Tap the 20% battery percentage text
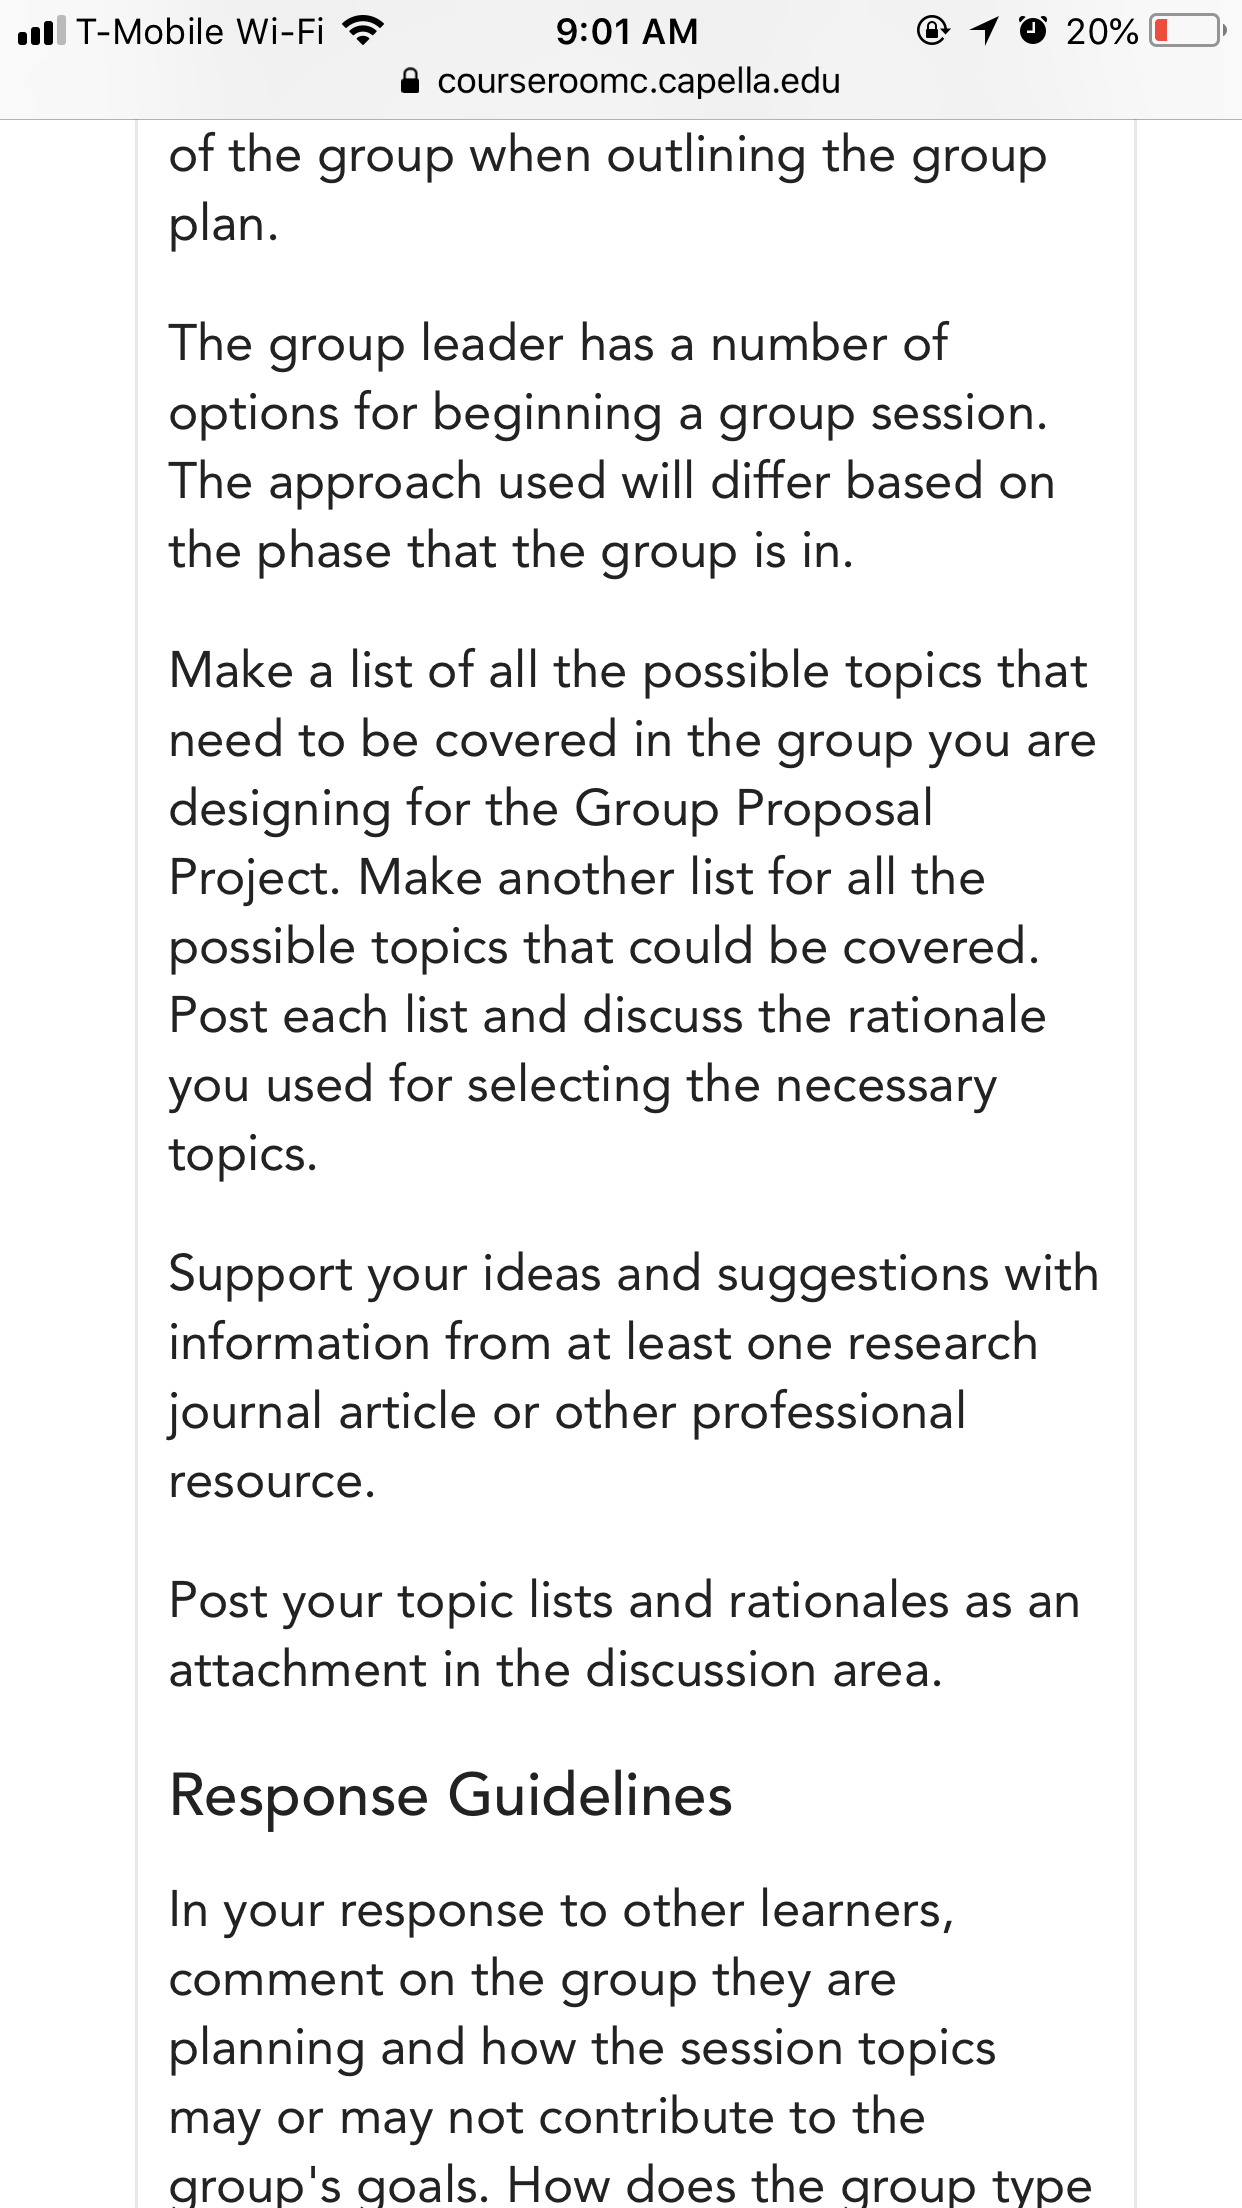 [x=1102, y=31]
